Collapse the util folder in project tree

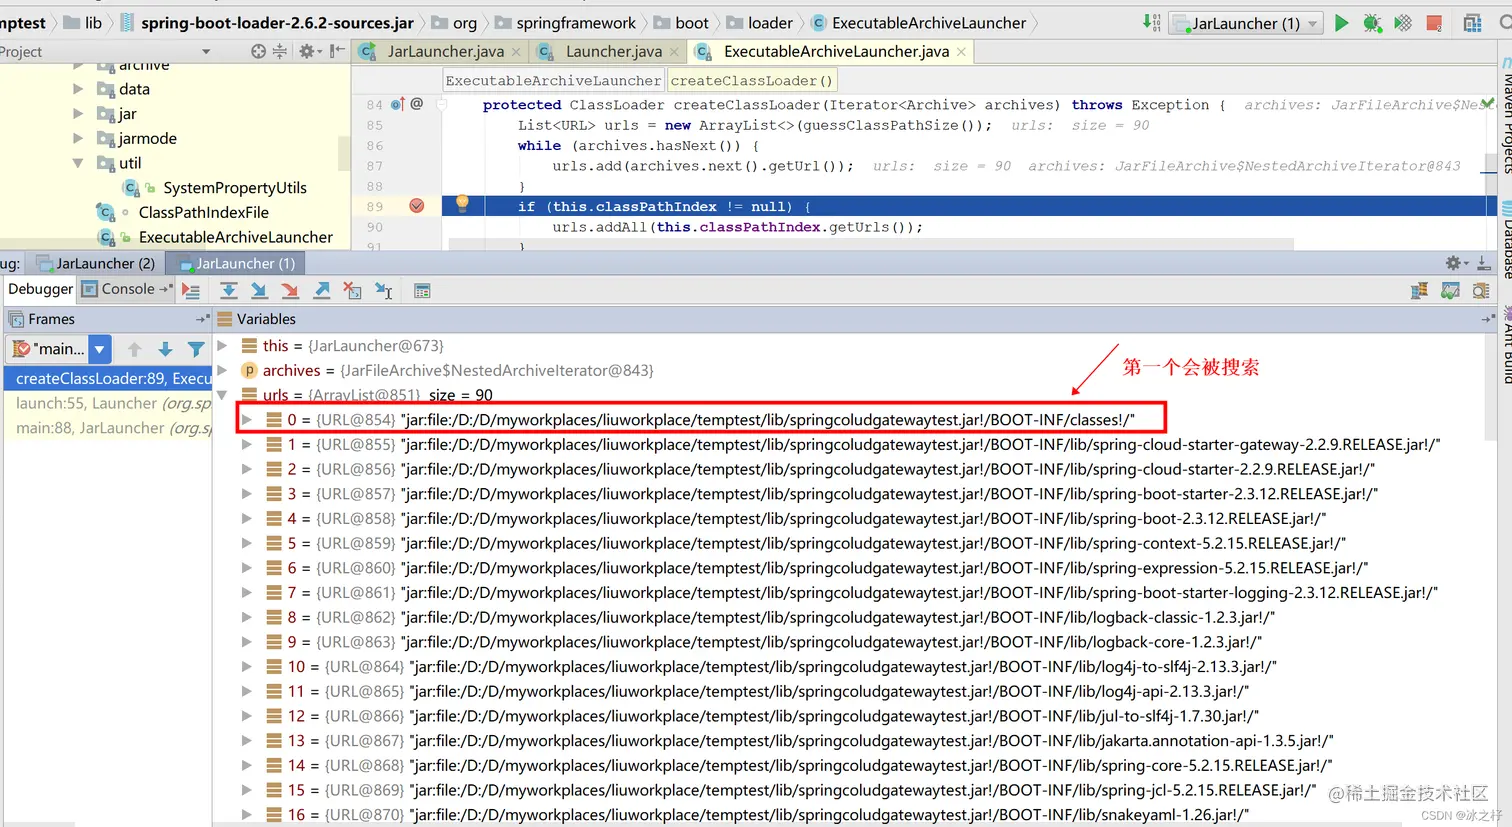coord(78,163)
